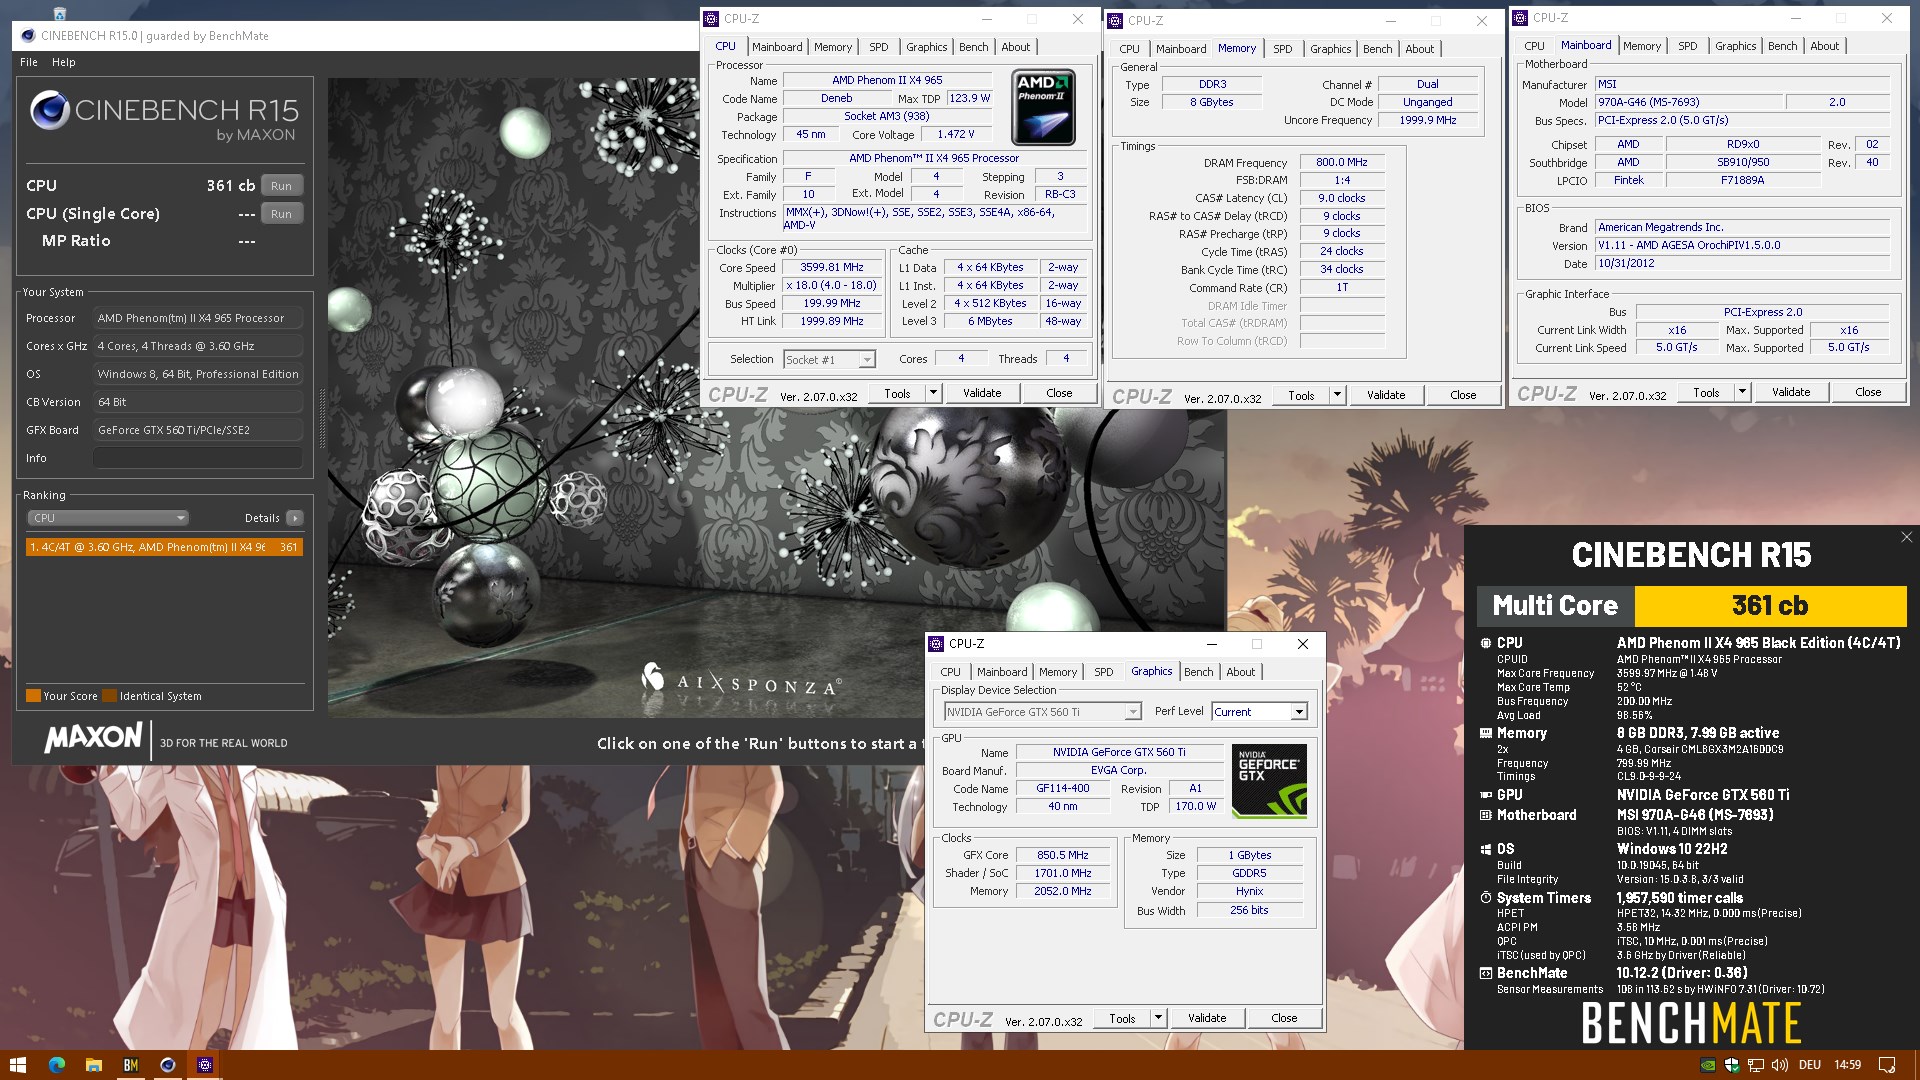Viewport: 1920px width, 1080px height.
Task: Switch to BenchMate in the taskbar
Action: [x=130, y=1065]
